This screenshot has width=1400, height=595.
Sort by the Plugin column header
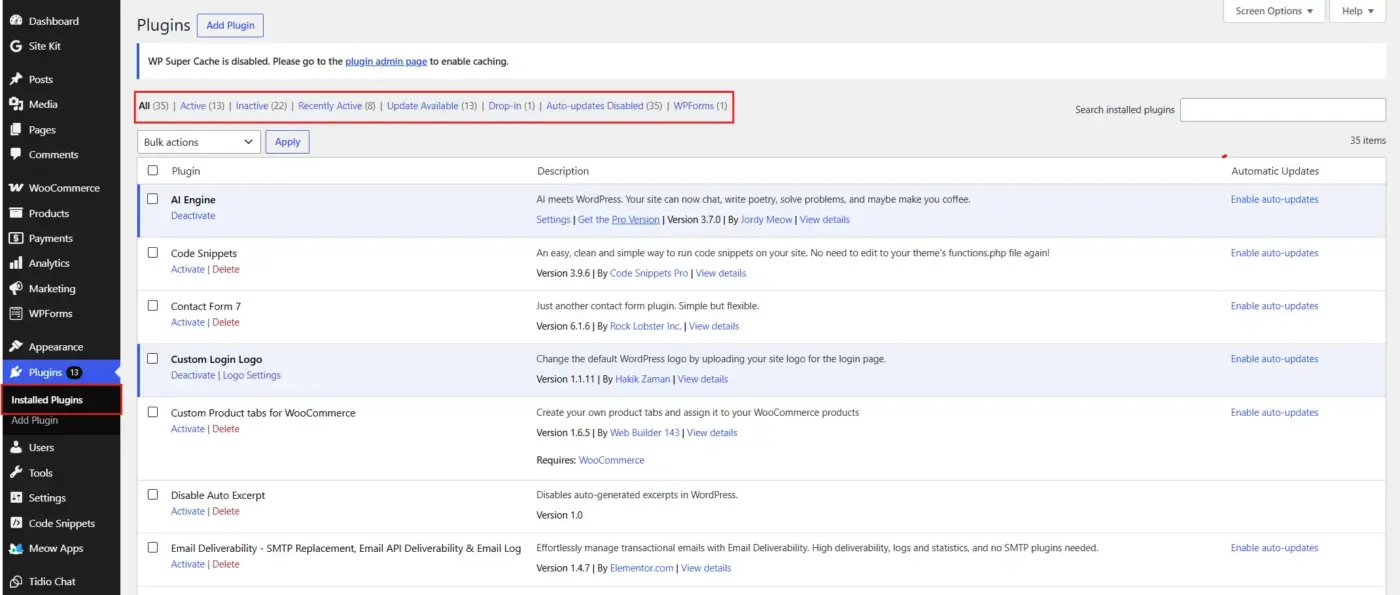click(x=186, y=171)
